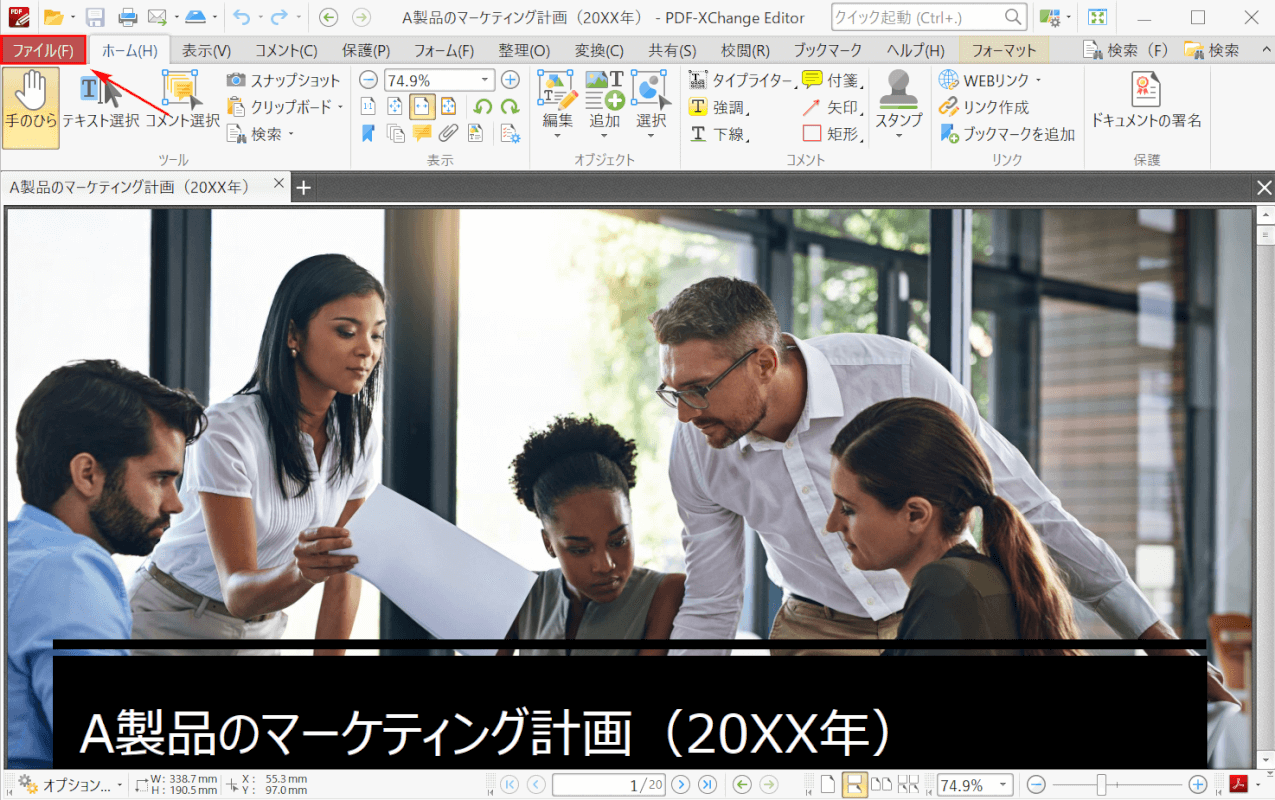Image resolution: width=1275 pixels, height=800 pixels.
Task: Switch to the コメント(C) ribbon tab
Action: tap(286, 50)
